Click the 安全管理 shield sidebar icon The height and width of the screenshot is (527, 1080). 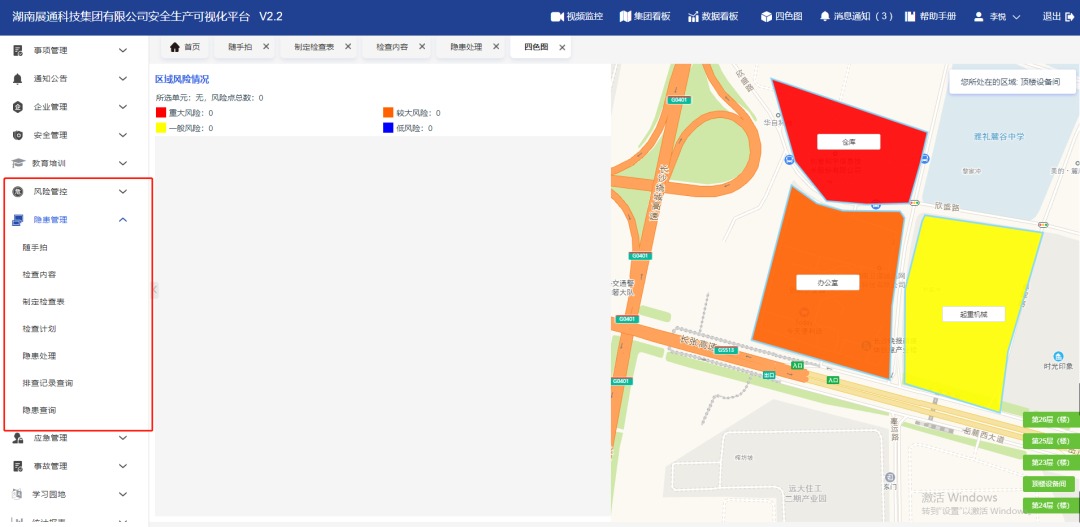18,135
